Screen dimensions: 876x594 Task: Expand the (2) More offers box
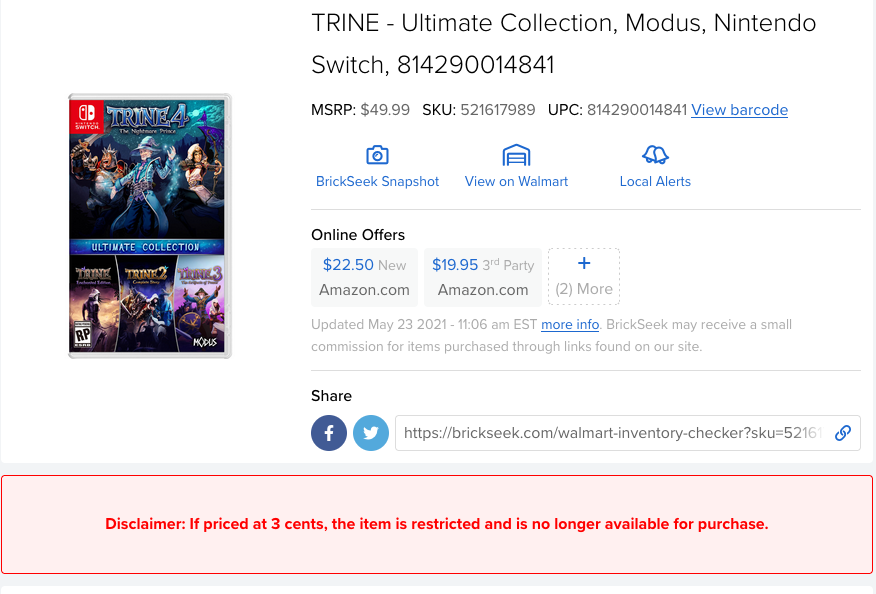(x=584, y=277)
